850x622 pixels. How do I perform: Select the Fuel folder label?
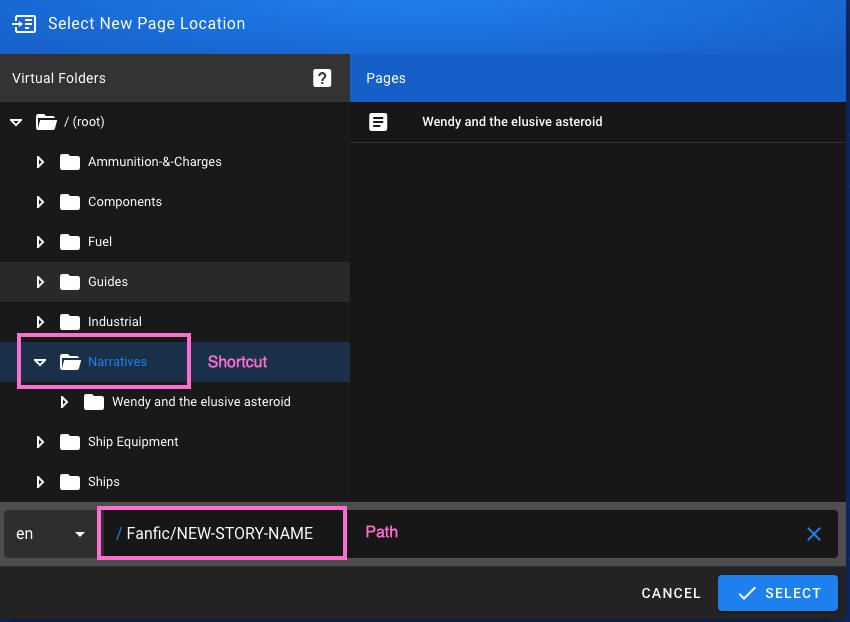(100, 242)
